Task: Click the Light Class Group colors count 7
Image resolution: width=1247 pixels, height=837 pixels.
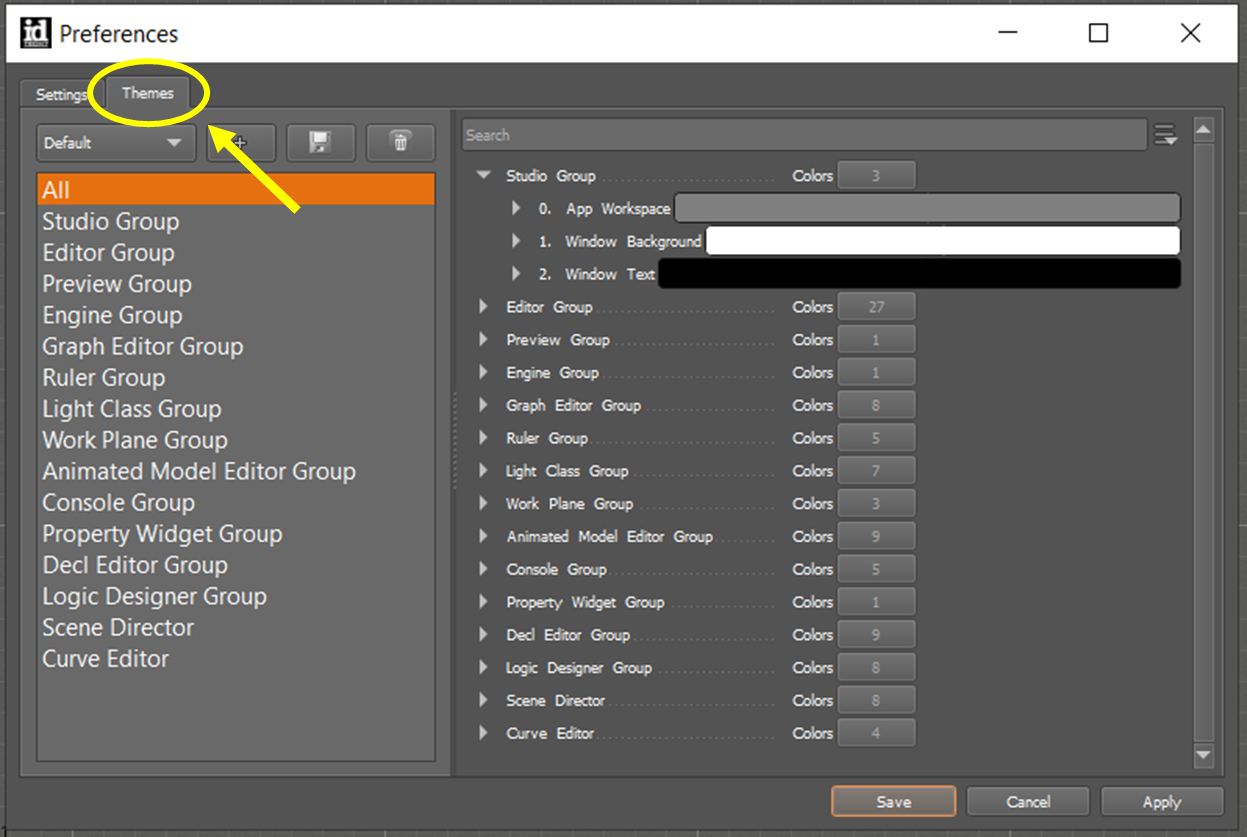Action: tap(876, 471)
